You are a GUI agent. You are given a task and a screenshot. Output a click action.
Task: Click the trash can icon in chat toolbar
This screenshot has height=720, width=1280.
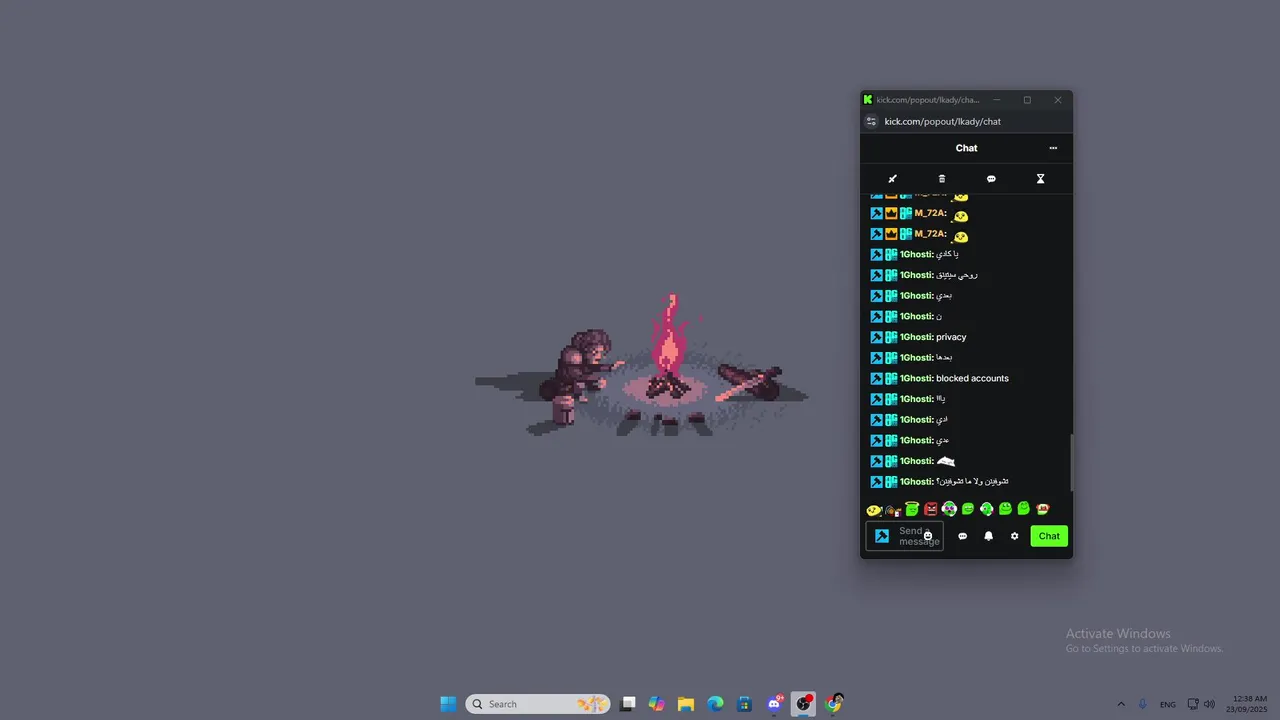(942, 179)
